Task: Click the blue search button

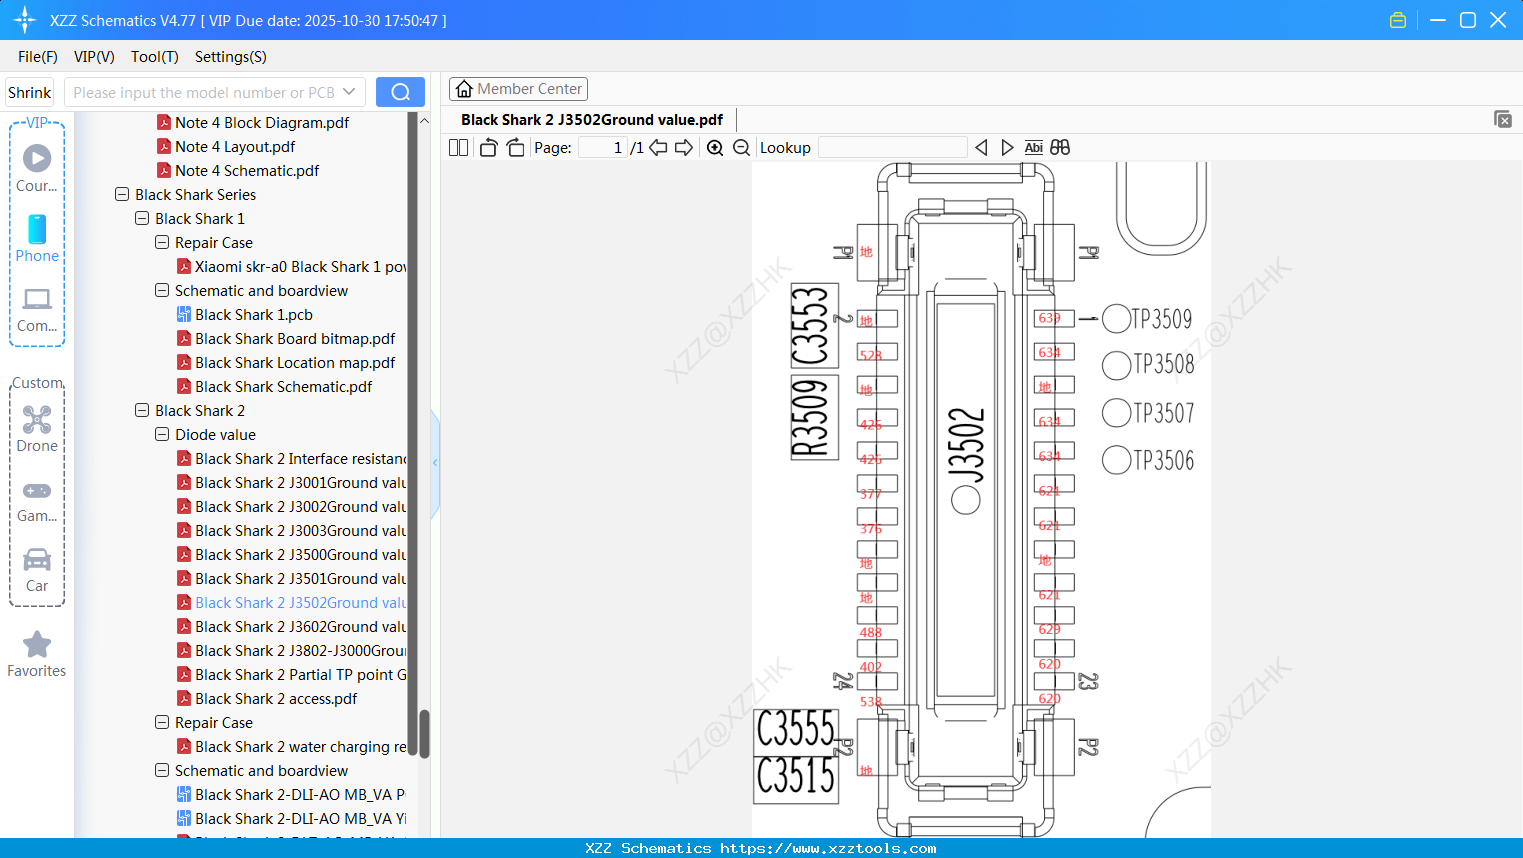Action: (400, 92)
